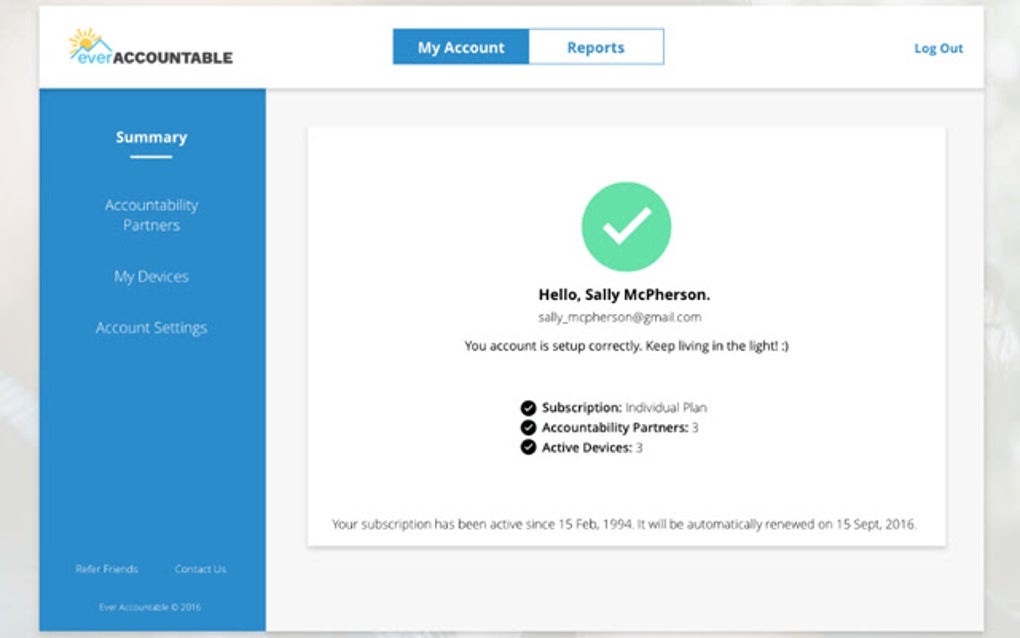
Task: Click the Ever Accountable 2016 copyright text
Action: coord(151,606)
